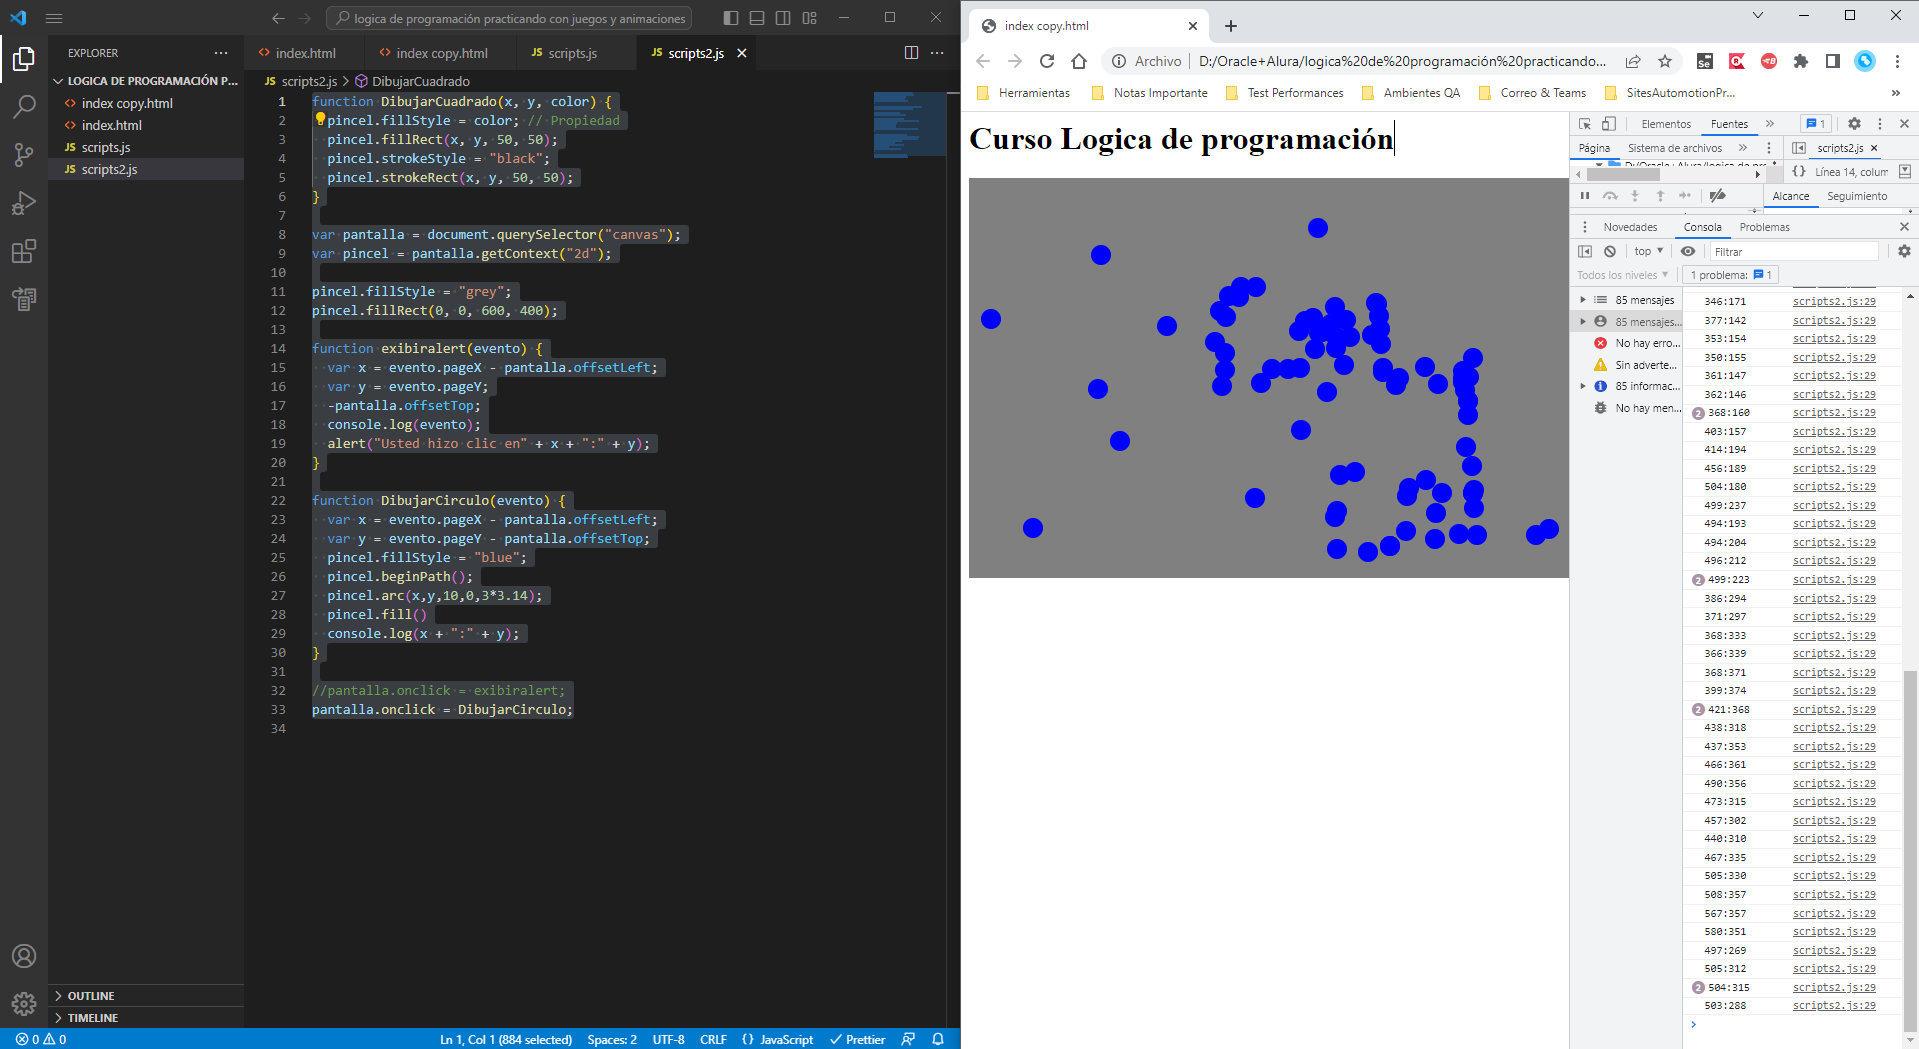
Task: Expand the TIMELINE section in Explorer
Action: click(x=146, y=1018)
